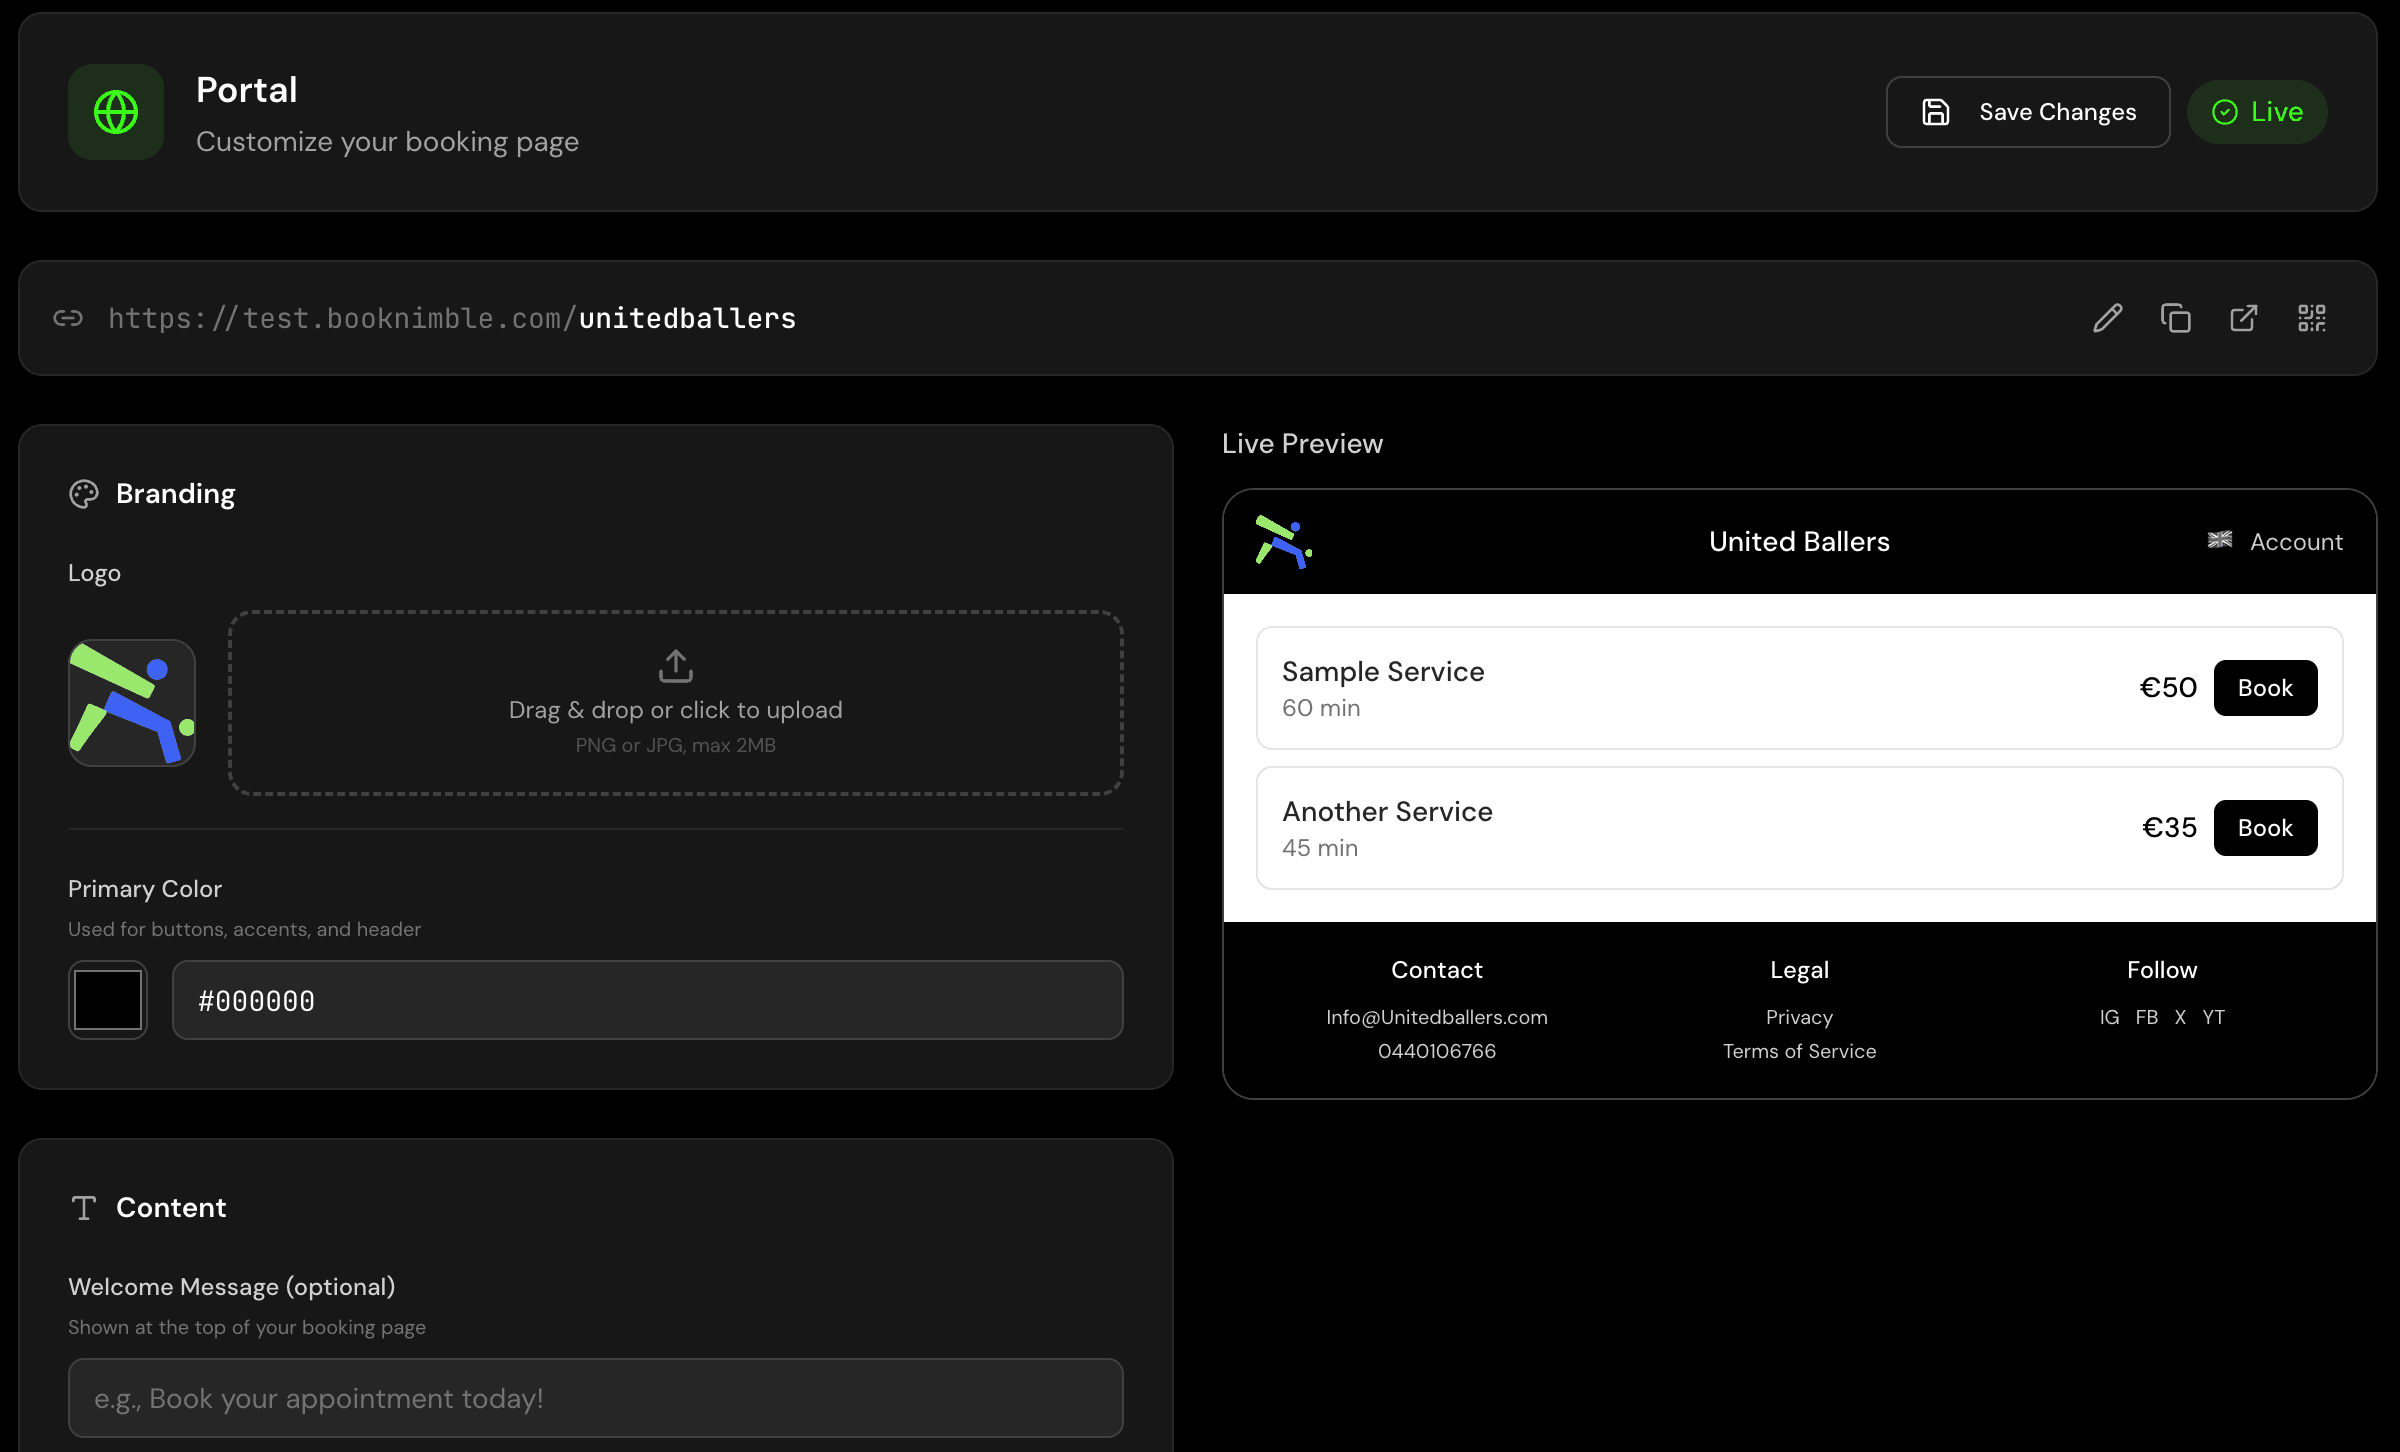Open the Account menu in the preview
Viewport: 2400px width, 1452px height.
click(x=2296, y=541)
